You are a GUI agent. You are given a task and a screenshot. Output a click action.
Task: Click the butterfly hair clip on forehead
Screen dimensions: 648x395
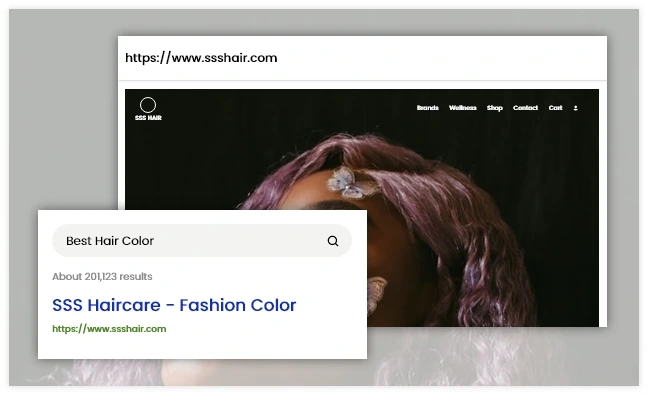click(x=352, y=183)
